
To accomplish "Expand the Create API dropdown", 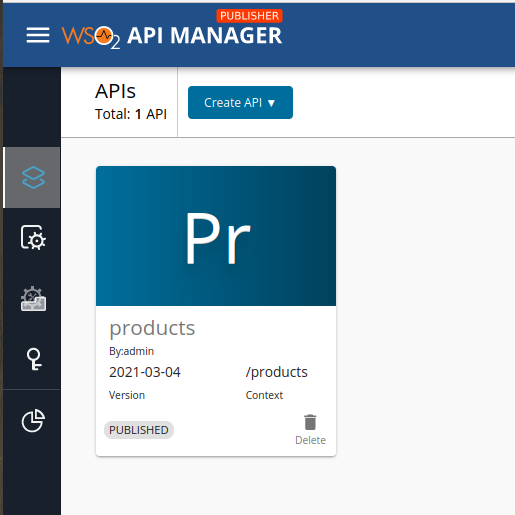I will pos(240,102).
